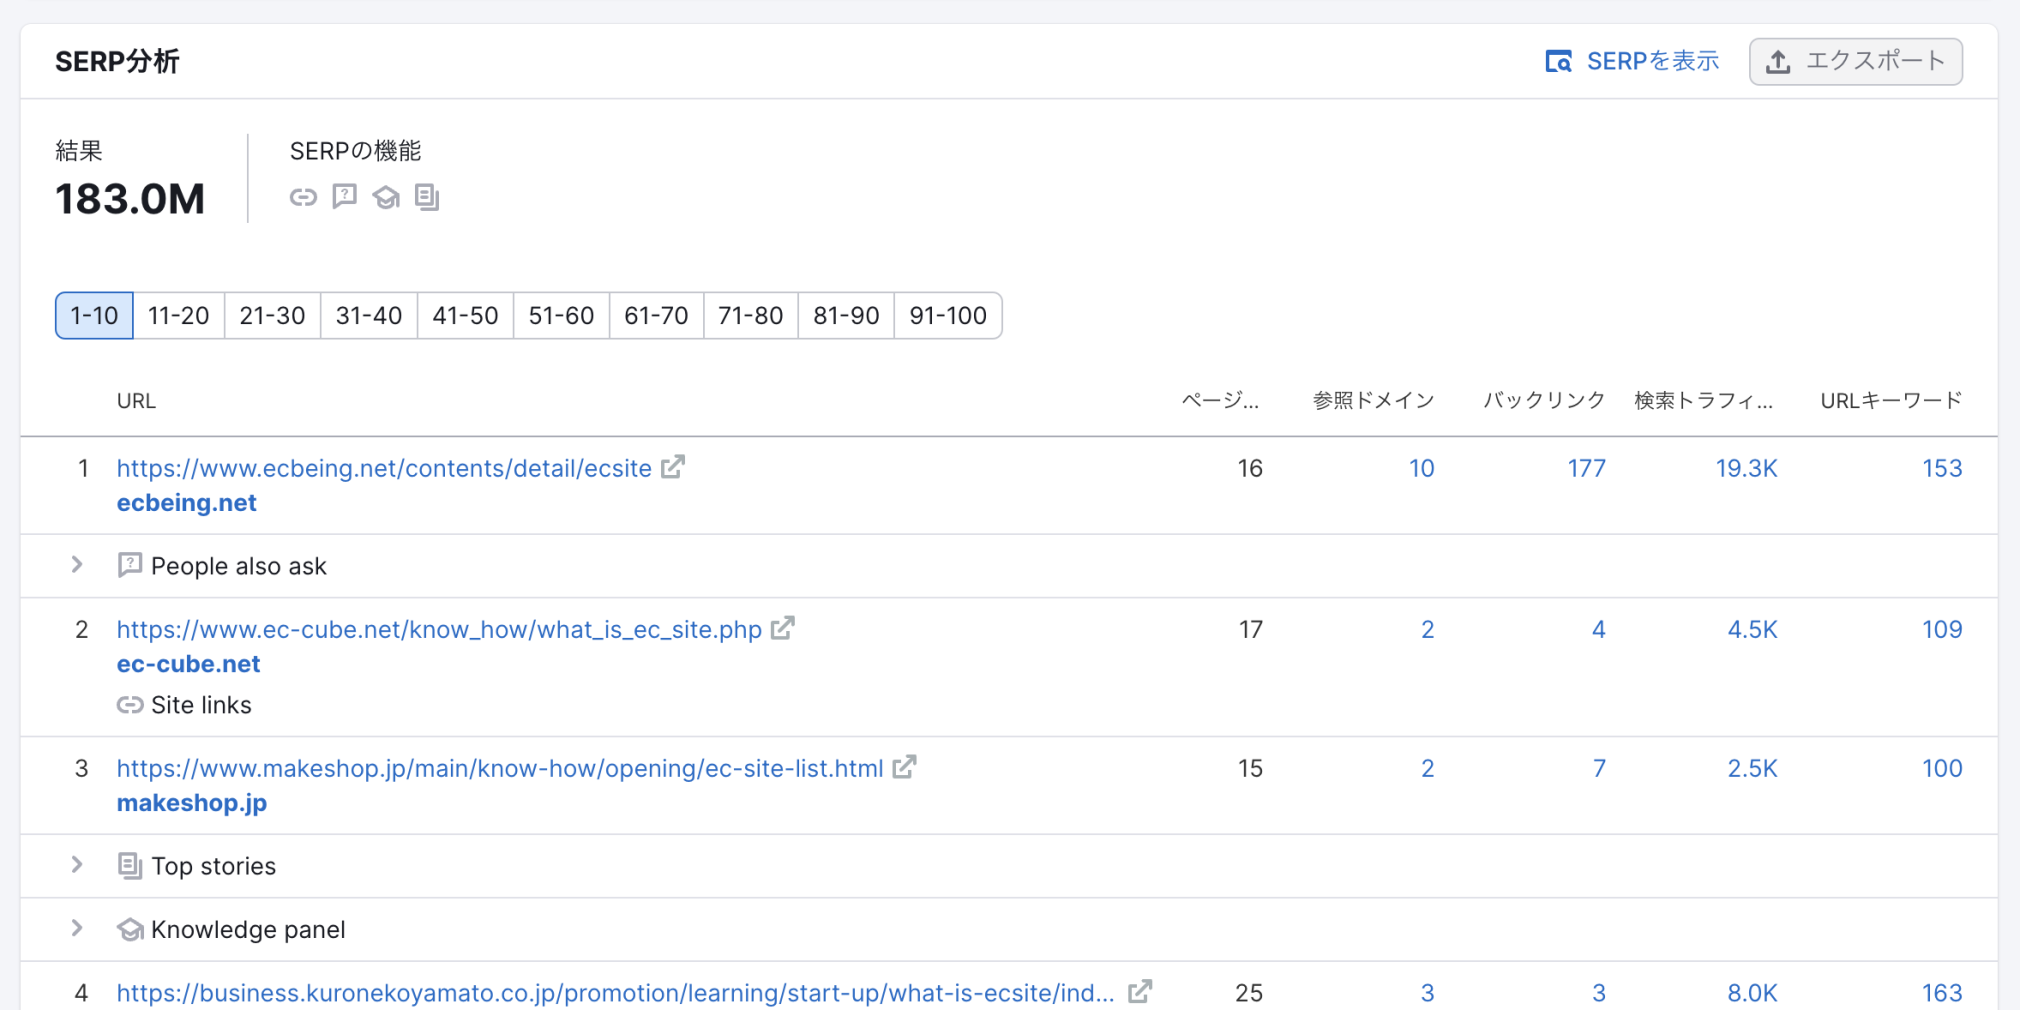Image resolution: width=2020 pixels, height=1010 pixels.
Task: Select the 91-100 results range
Action: [947, 316]
